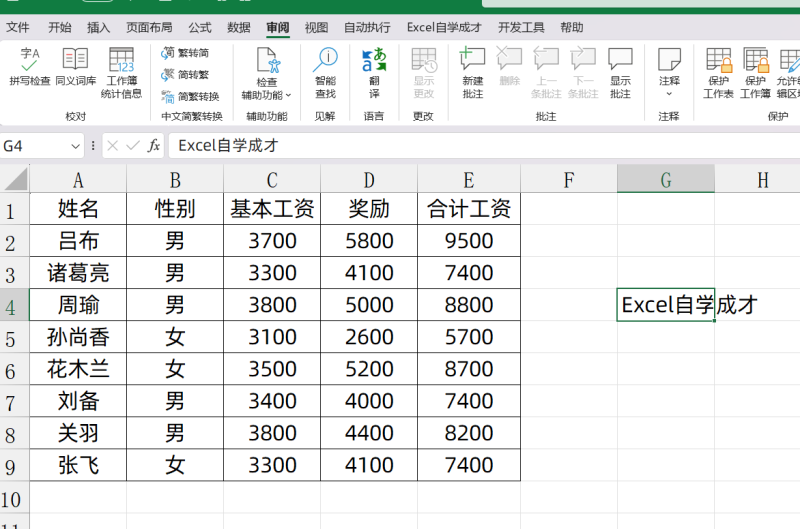This screenshot has height=529, width=800.
Task: Switch to the 视图 tab
Action: pos(316,27)
